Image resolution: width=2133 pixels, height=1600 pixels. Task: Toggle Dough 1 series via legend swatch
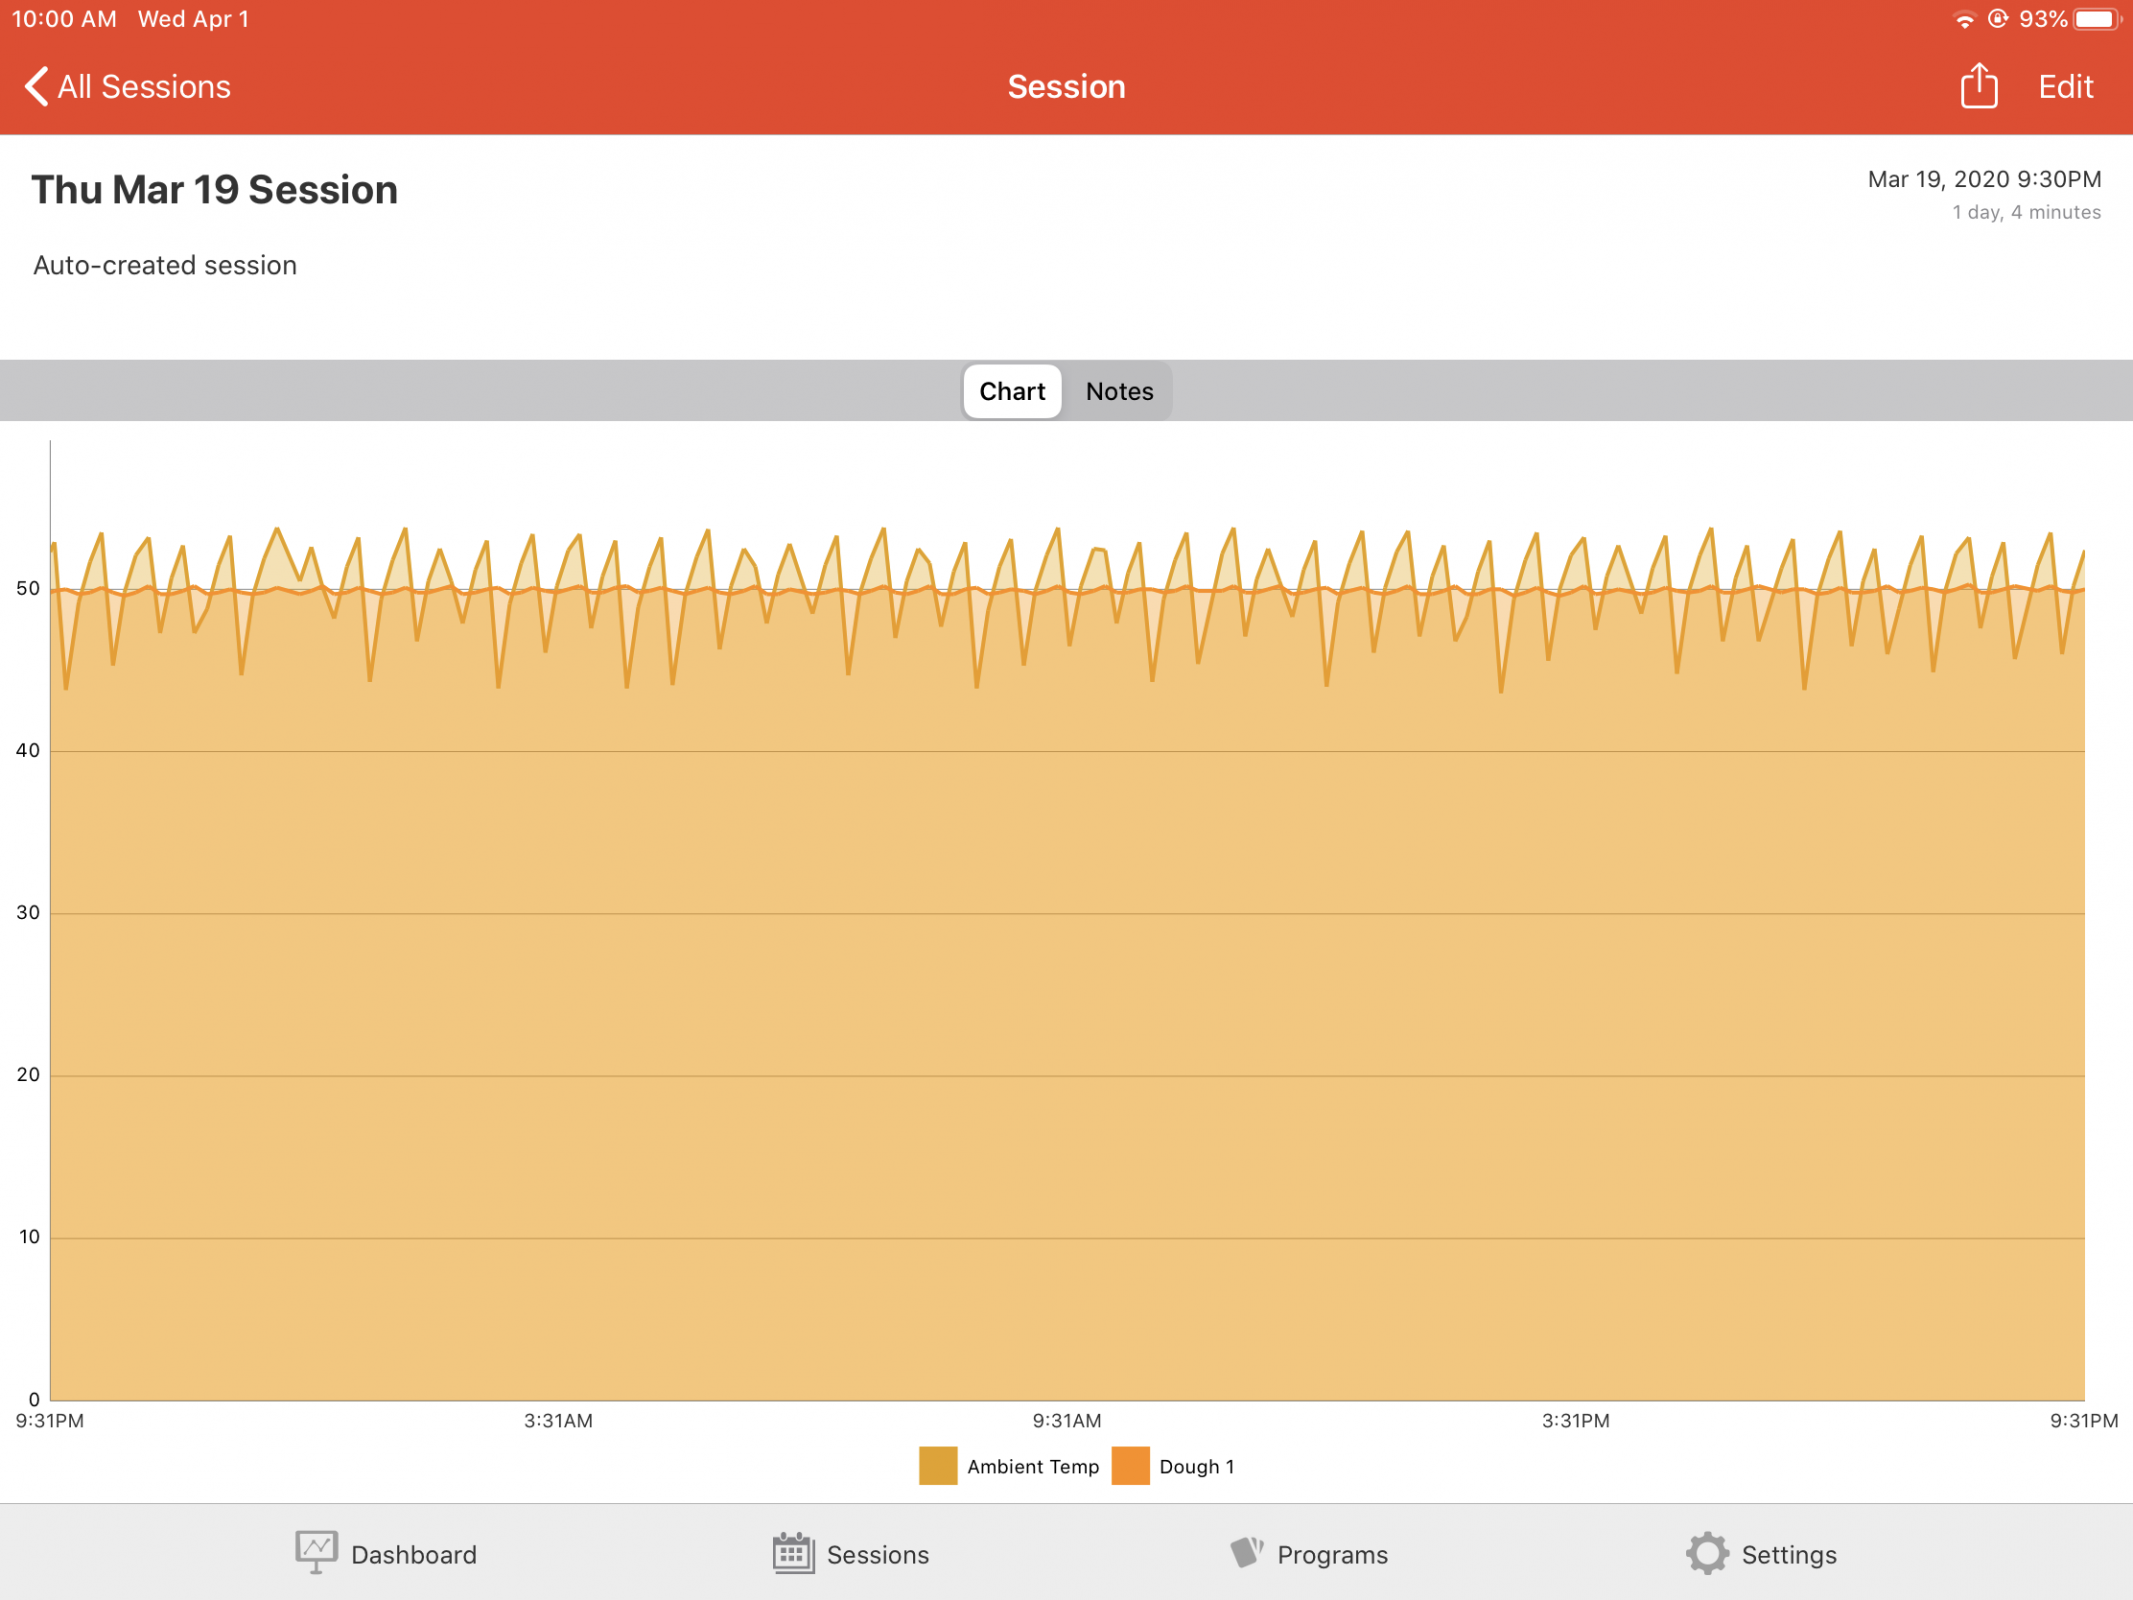click(x=1130, y=1466)
